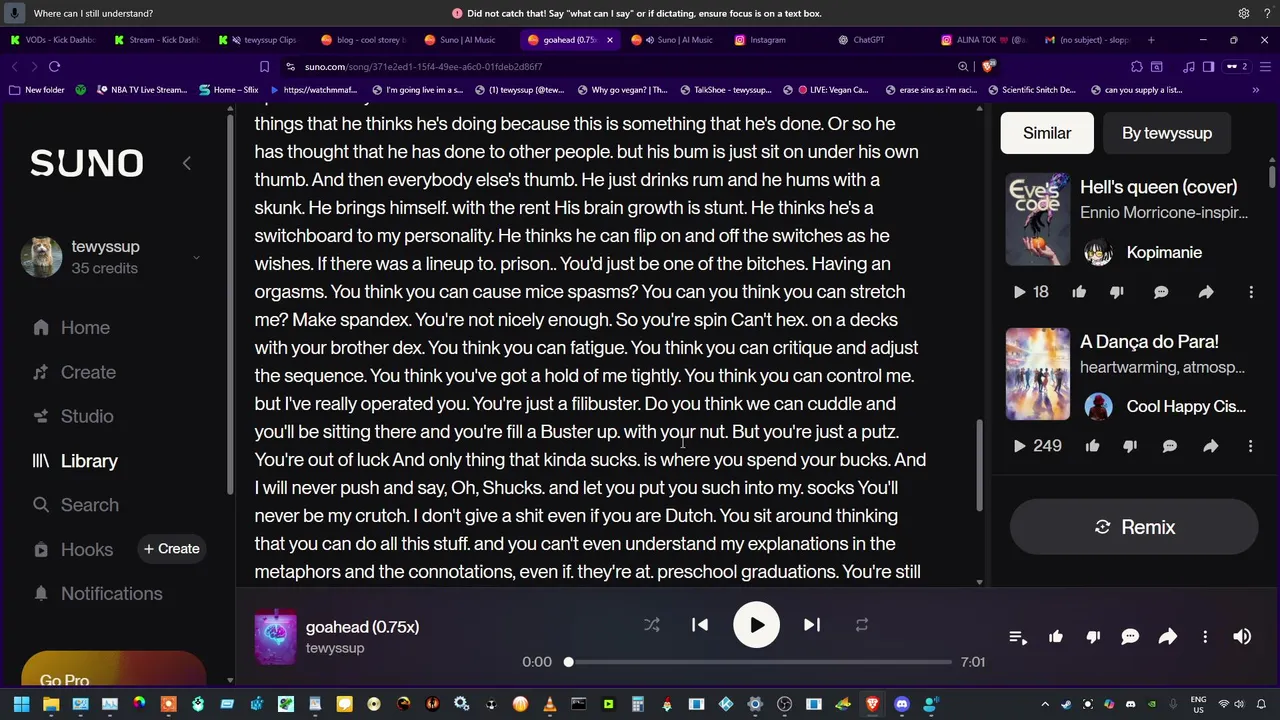Play the goahead (0.75x) track
Screen dimensions: 1280x720
(756, 625)
